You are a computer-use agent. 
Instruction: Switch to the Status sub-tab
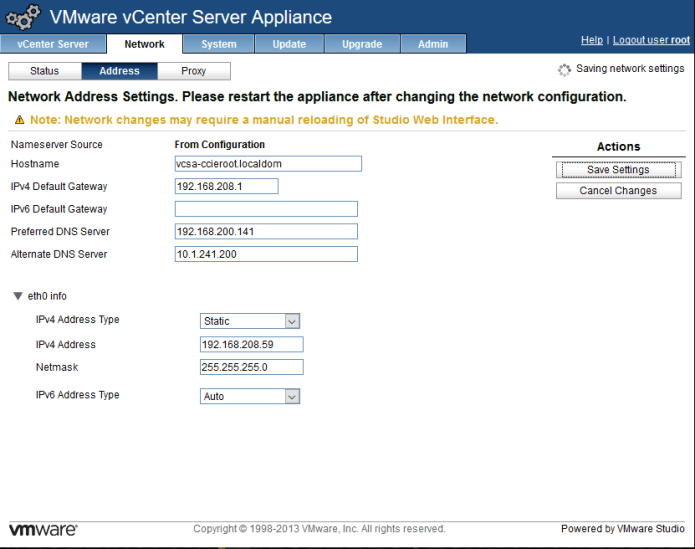45,71
